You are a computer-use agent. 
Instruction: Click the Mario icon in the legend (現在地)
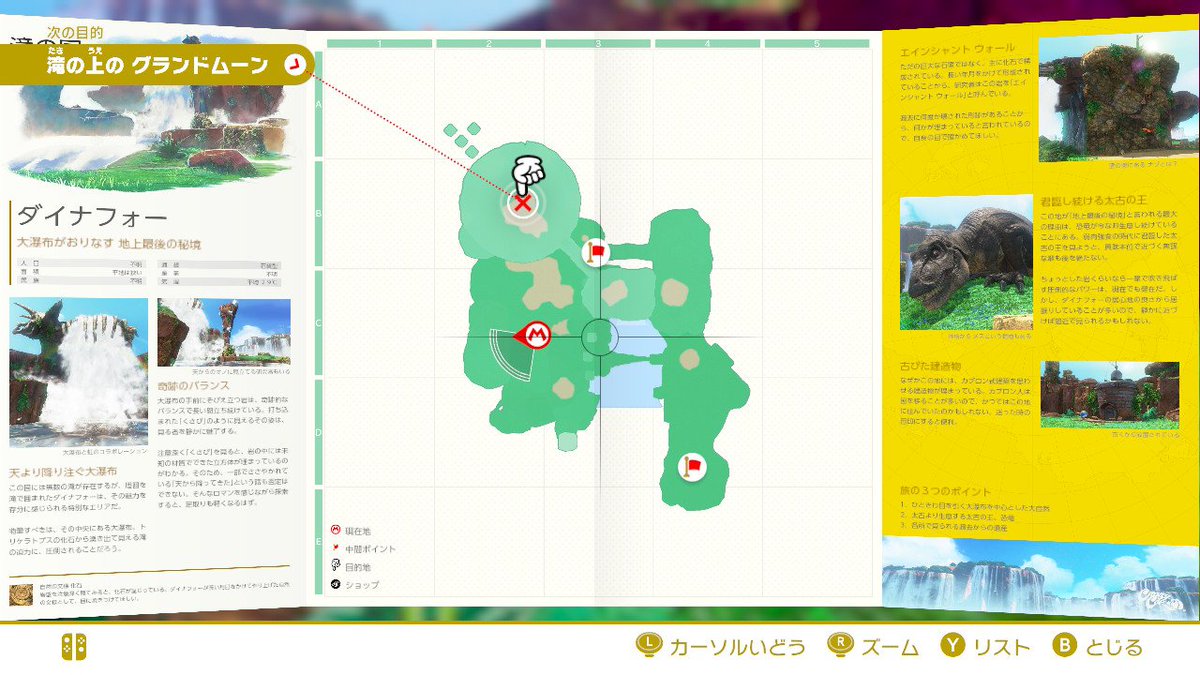pos(336,531)
